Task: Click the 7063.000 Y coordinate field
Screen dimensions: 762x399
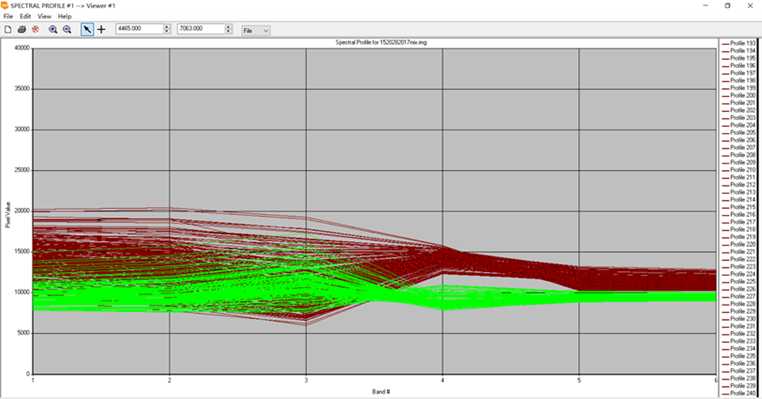Action: (201, 29)
